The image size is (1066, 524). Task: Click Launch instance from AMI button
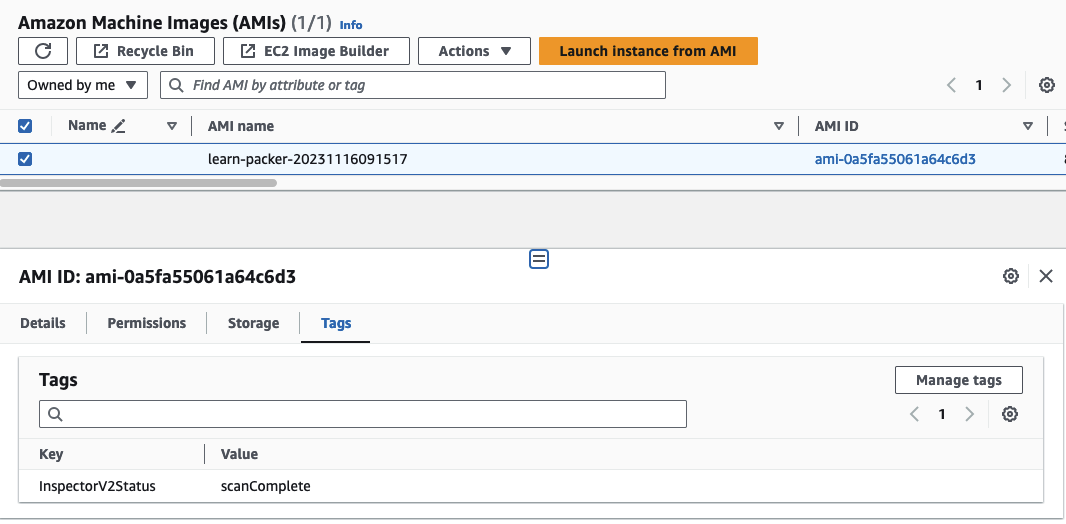pyautogui.click(x=647, y=51)
